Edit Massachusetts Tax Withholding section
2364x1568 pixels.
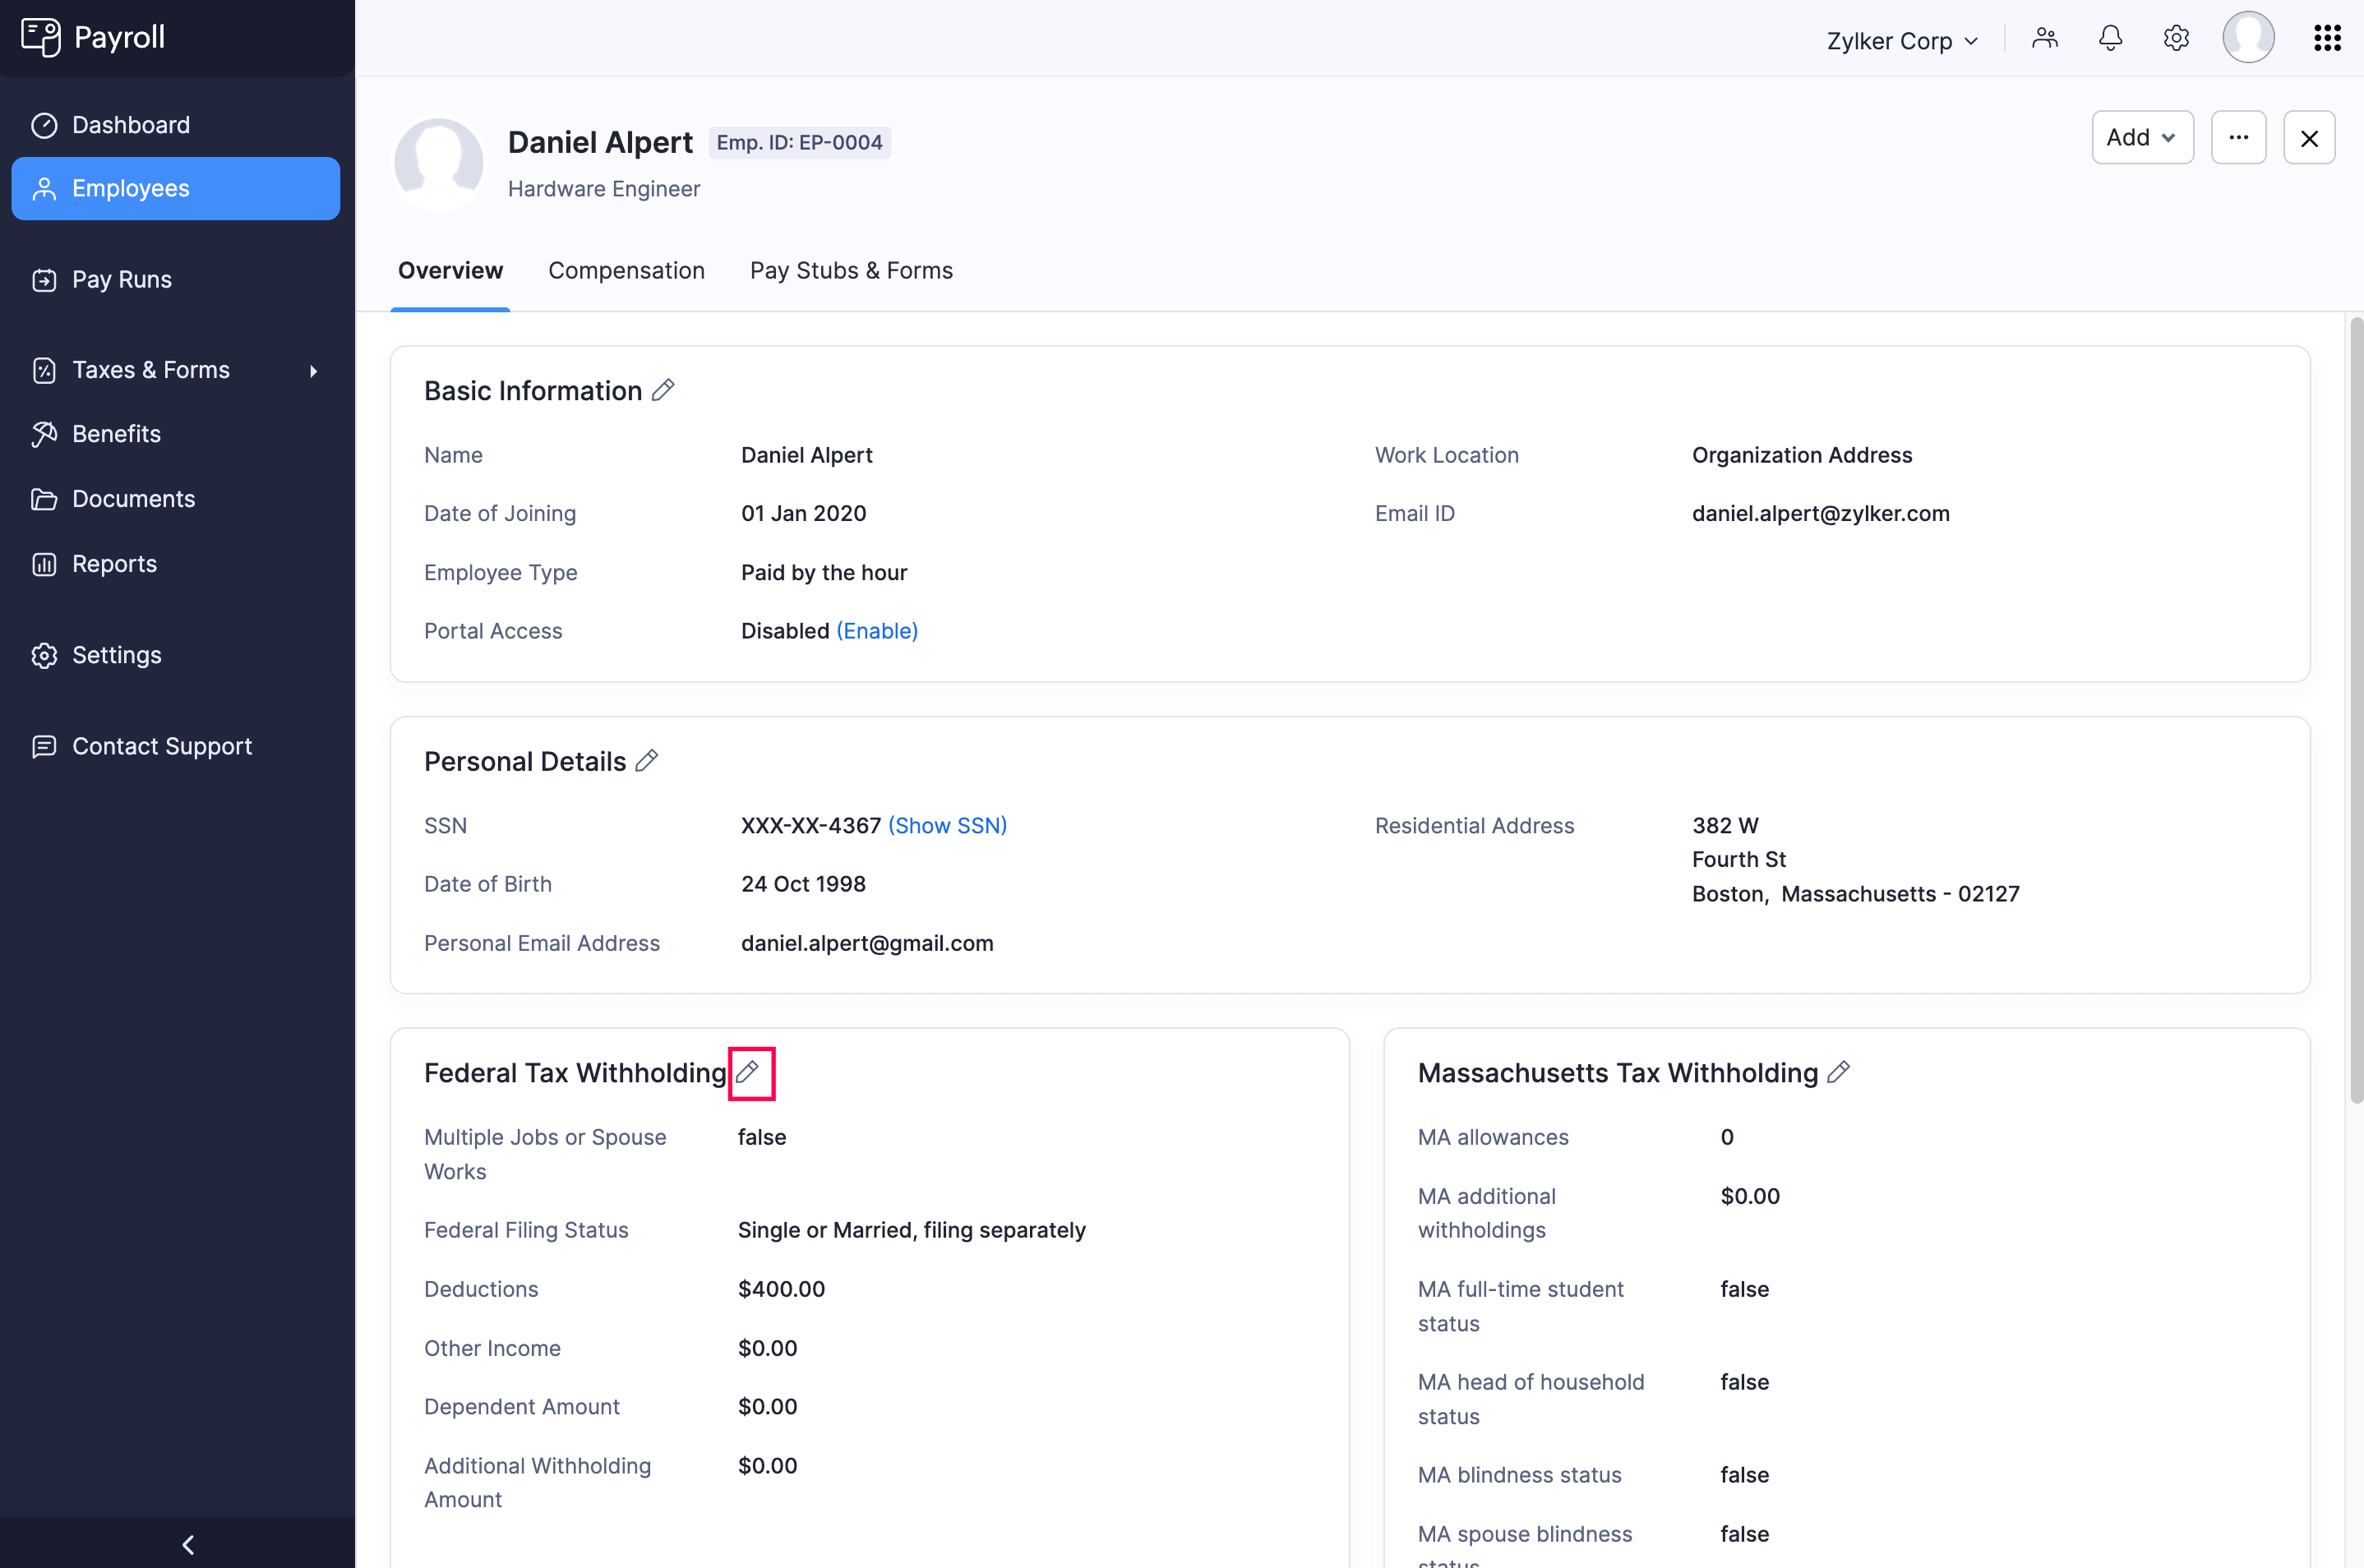click(1837, 1071)
